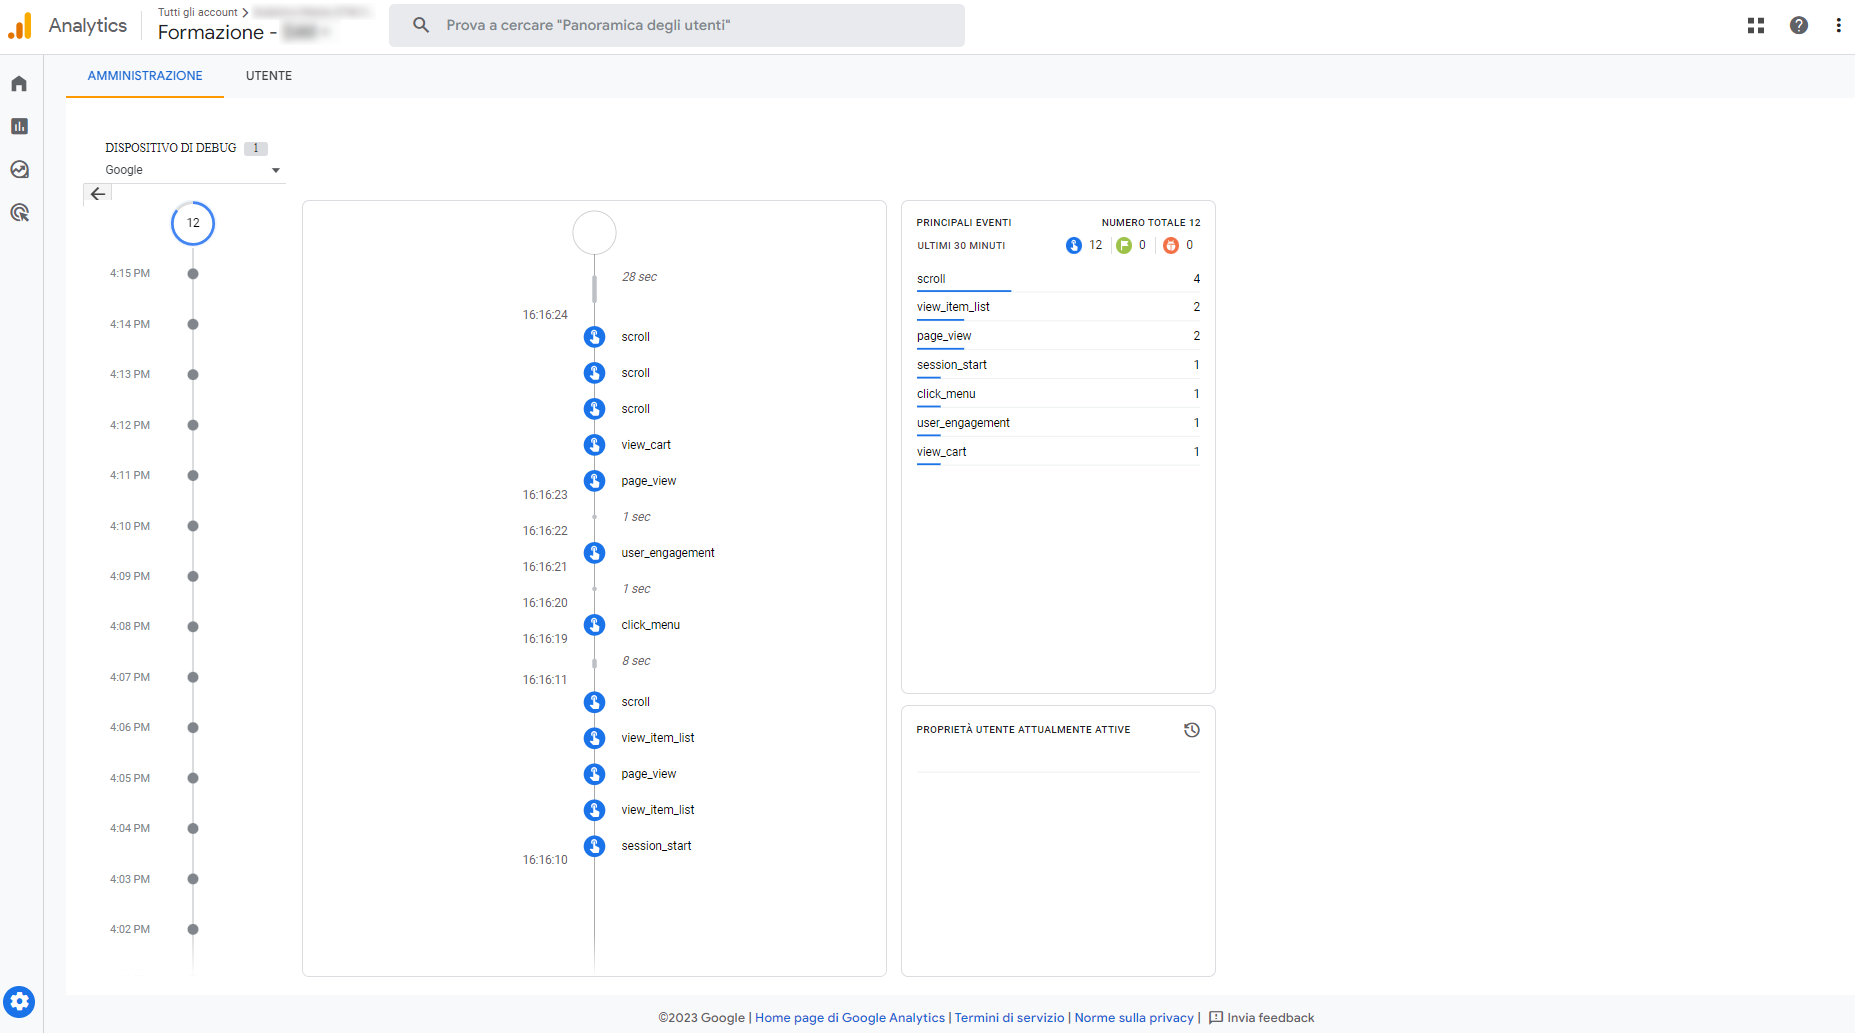Click Norme sulla privacy link

coord(1133,1018)
